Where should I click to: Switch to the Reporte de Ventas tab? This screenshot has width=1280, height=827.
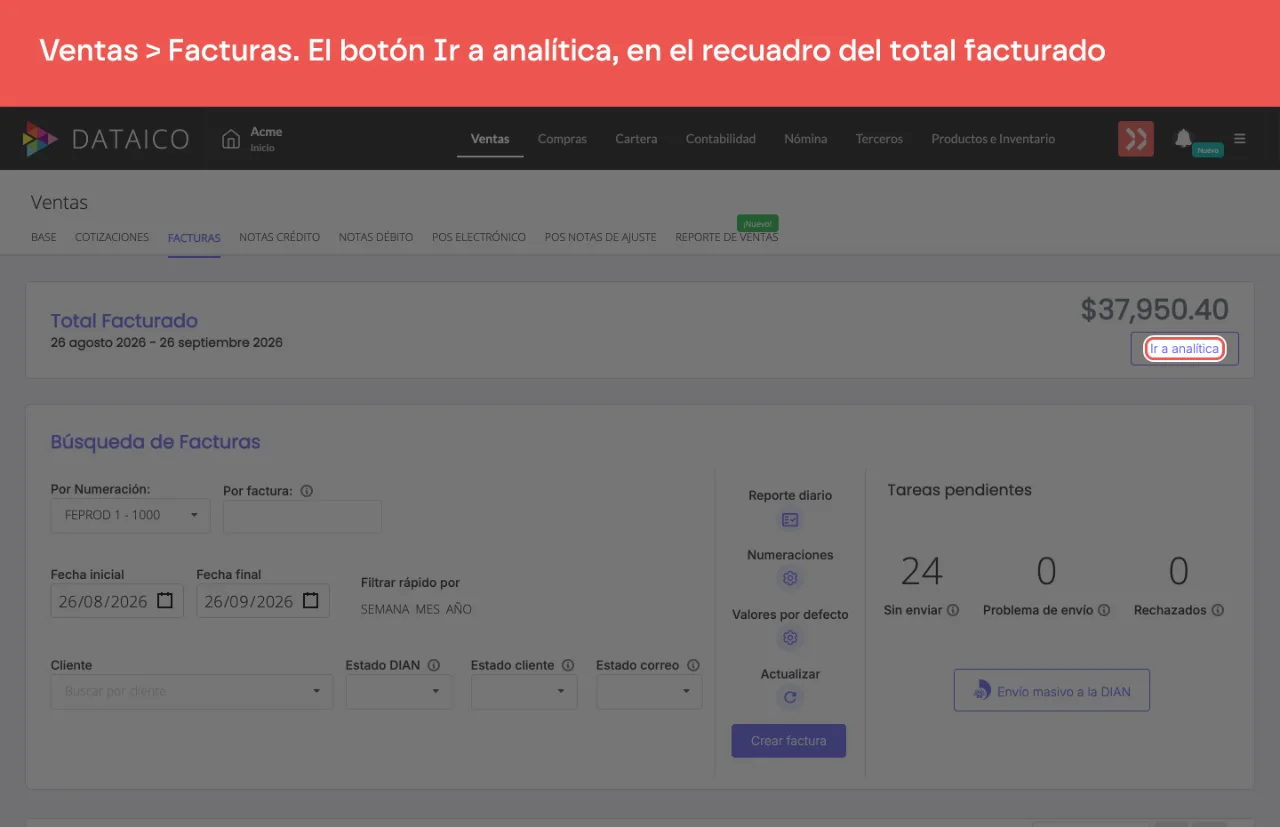pos(727,237)
